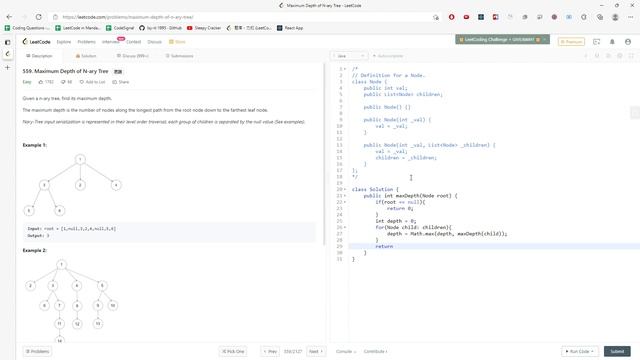This screenshot has width=640, height=360.
Task: Reload the page with refresh icon
Action: (38, 17)
